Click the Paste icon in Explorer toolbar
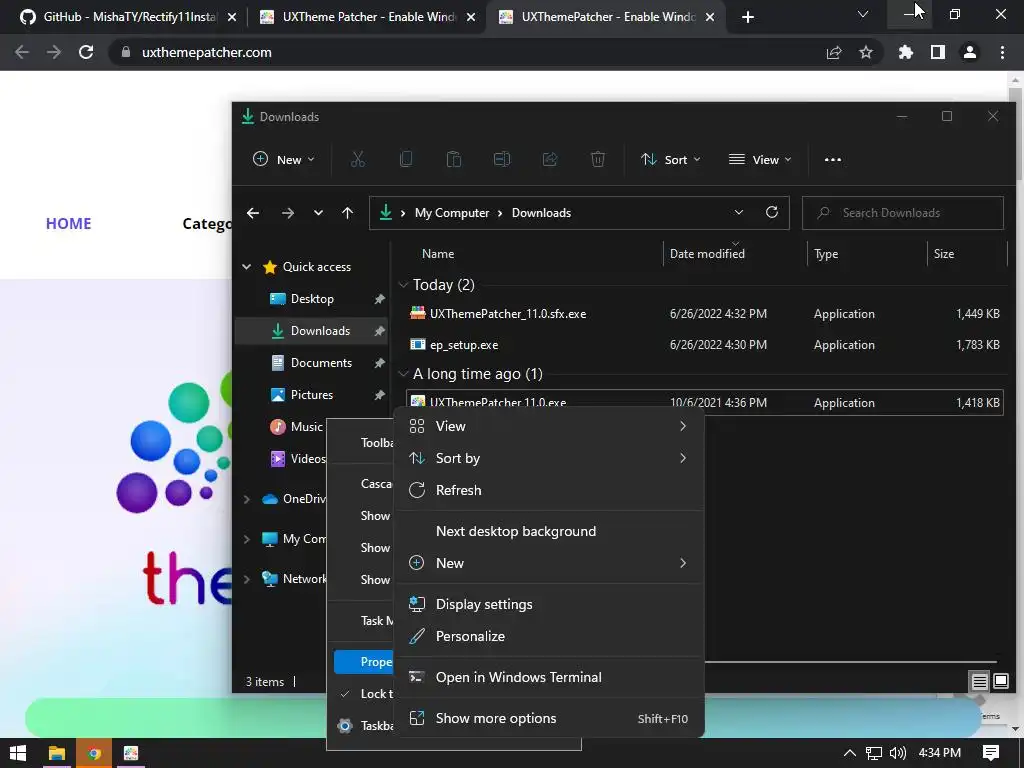This screenshot has width=1024, height=768. [x=454, y=159]
